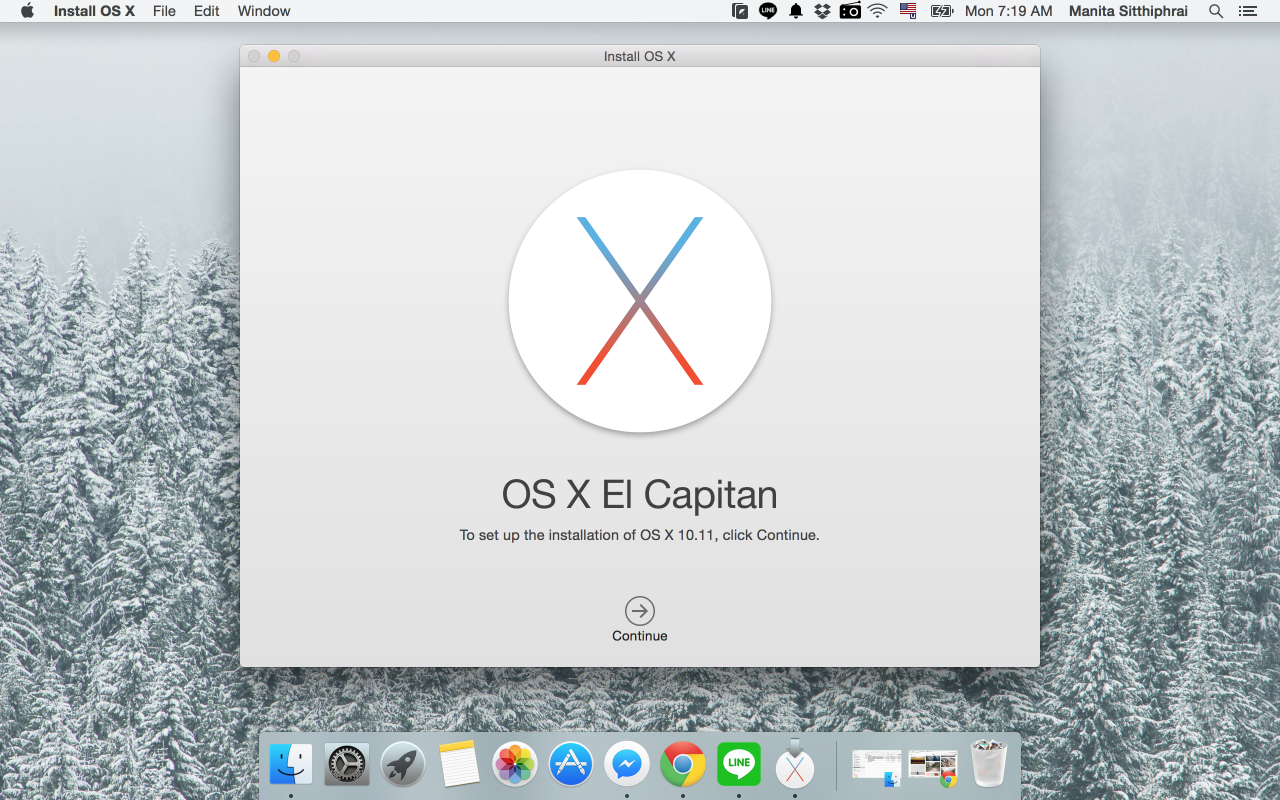The height and width of the screenshot is (800, 1280).
Task: Open Messenger in the Dock
Action: click(x=627, y=765)
